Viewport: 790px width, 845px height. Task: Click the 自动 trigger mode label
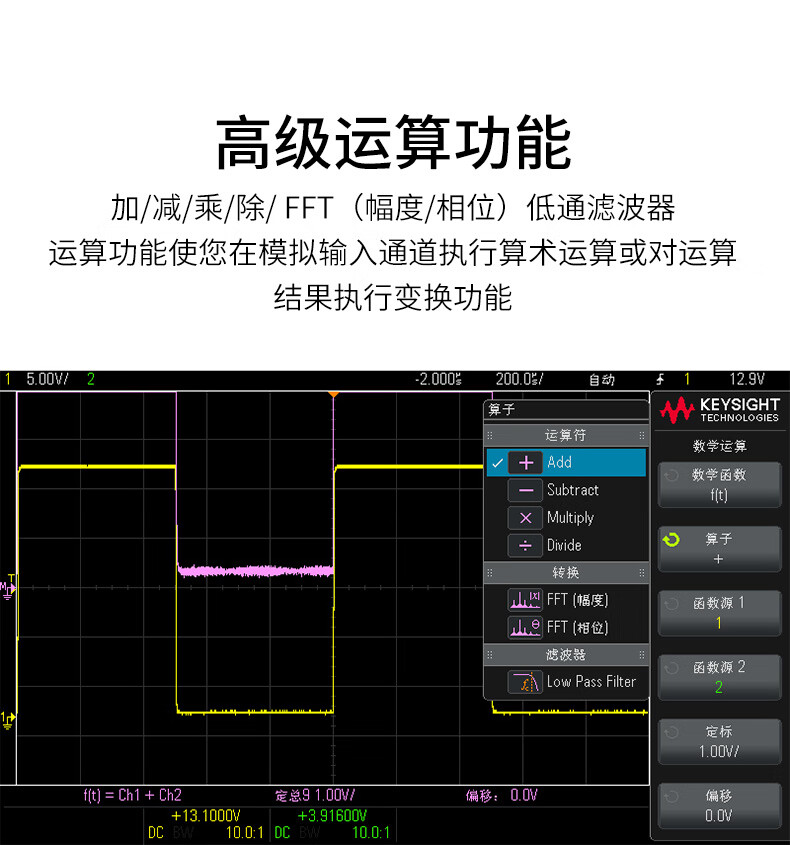tap(601, 380)
